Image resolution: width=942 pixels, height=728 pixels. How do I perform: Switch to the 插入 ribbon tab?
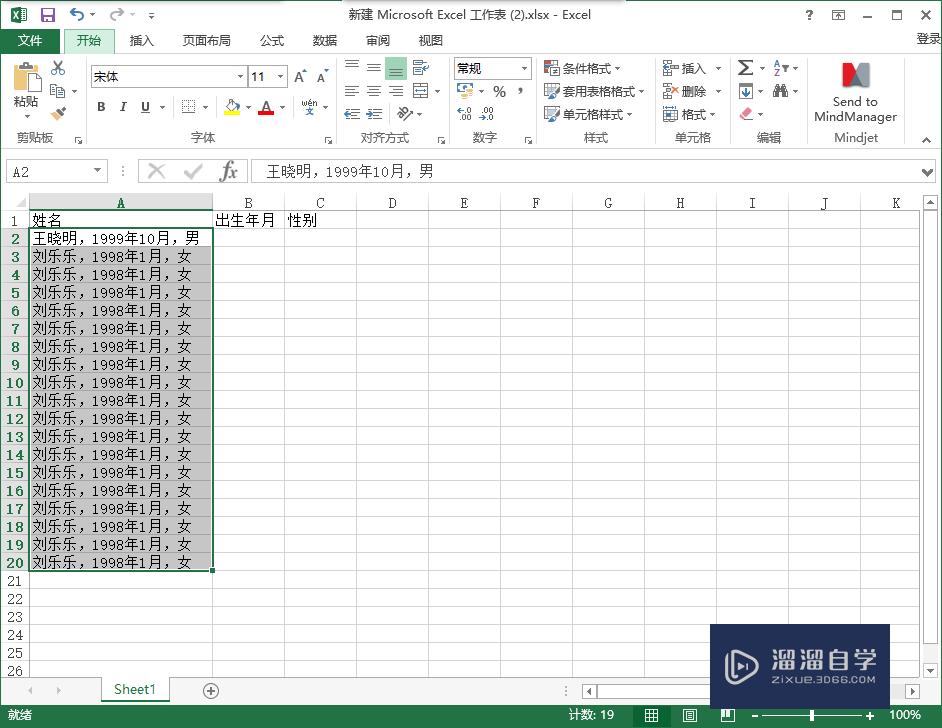[141, 40]
